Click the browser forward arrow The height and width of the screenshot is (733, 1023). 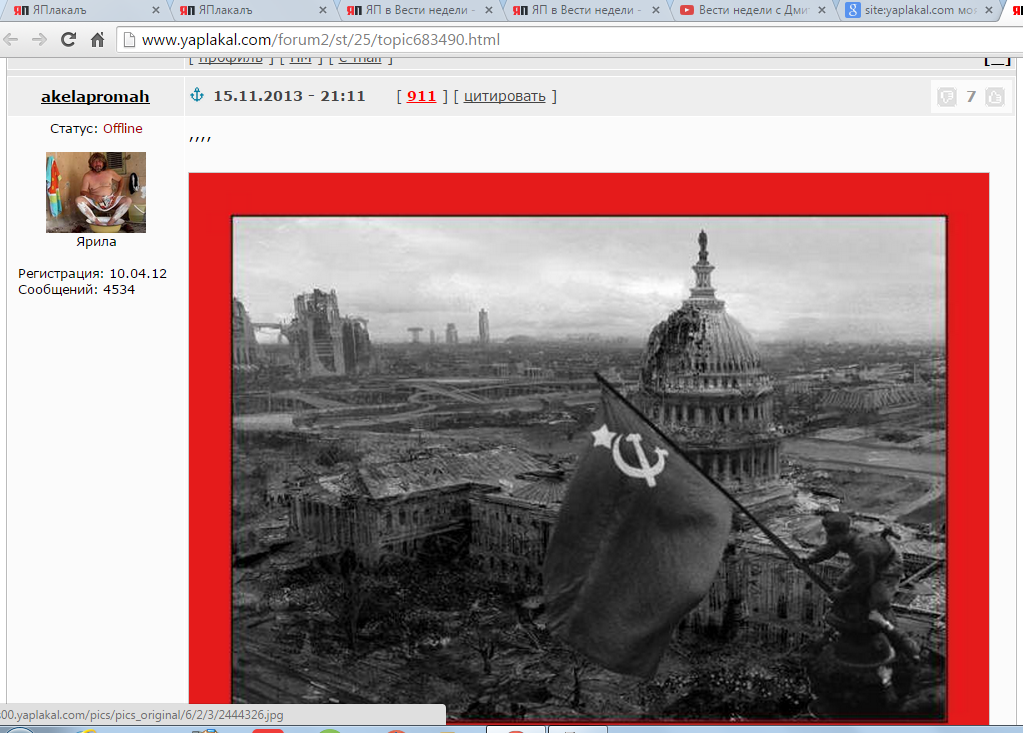coord(39,40)
